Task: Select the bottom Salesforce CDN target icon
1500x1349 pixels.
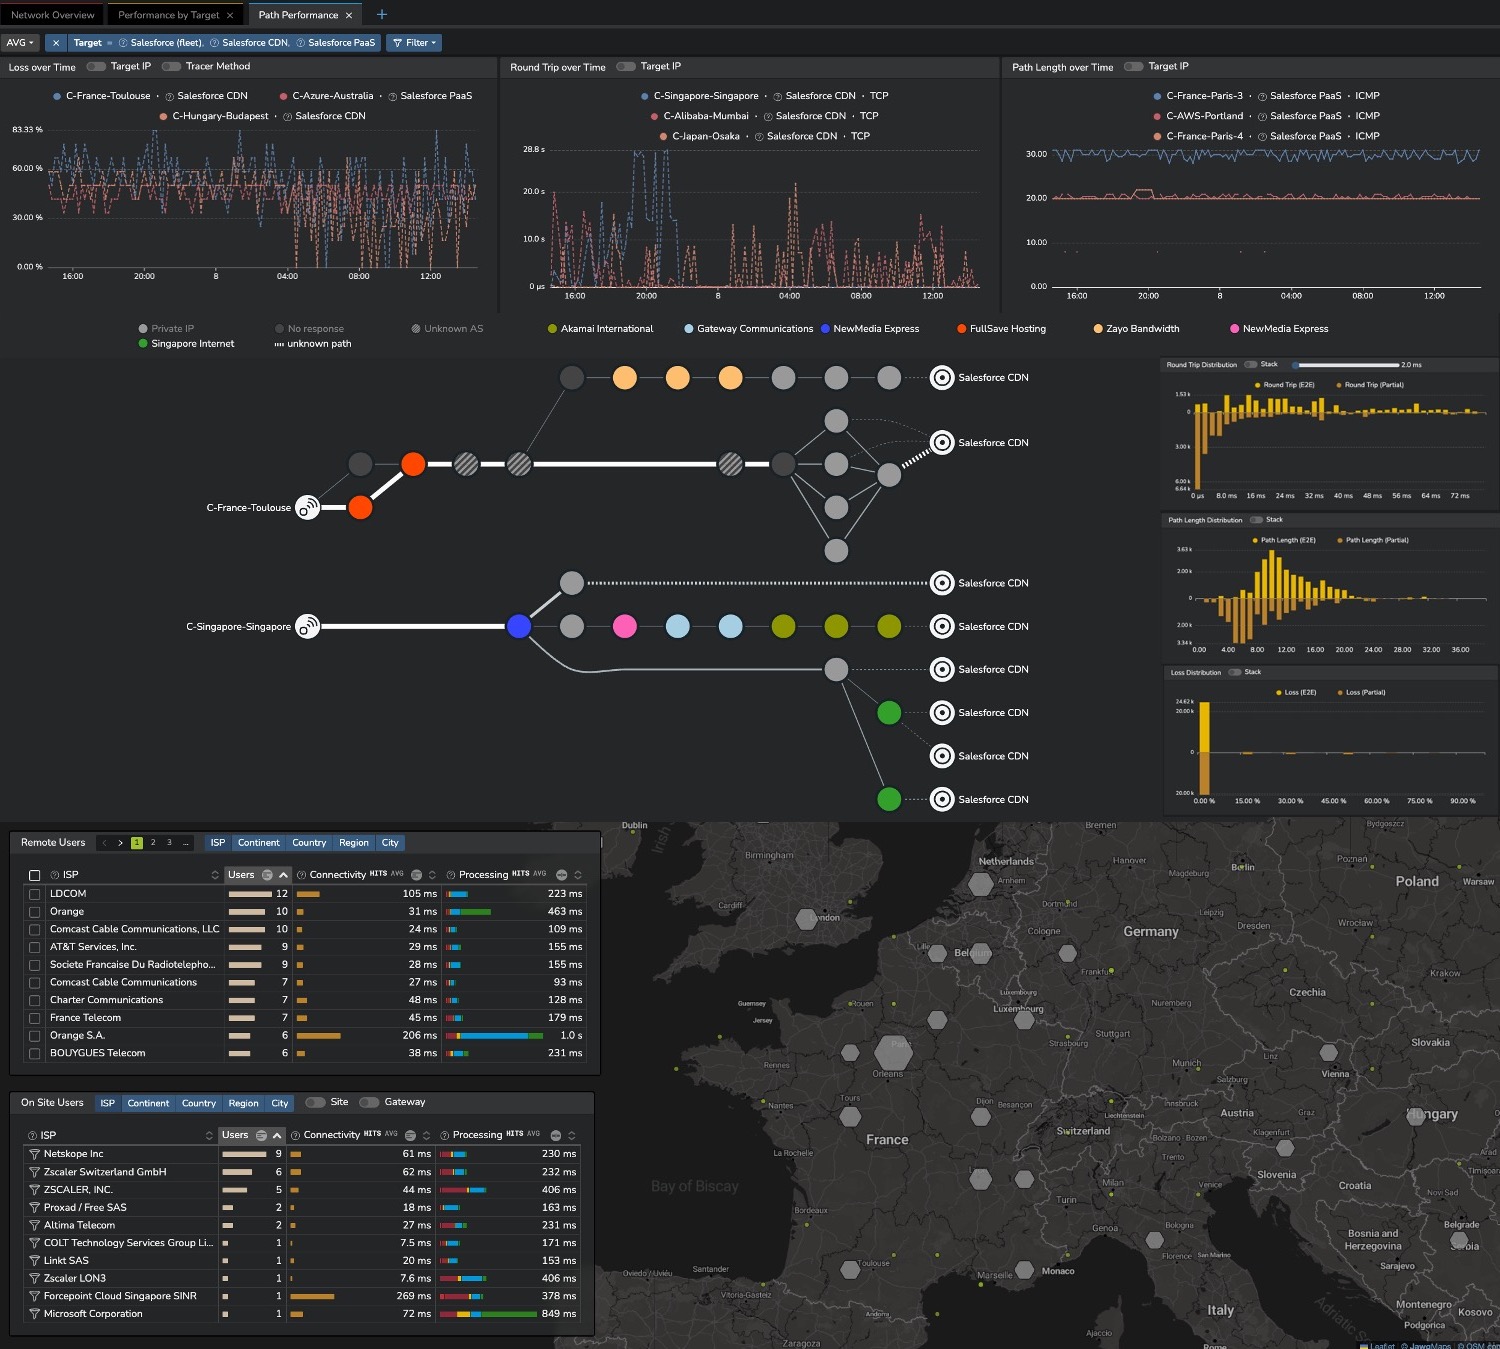Action: 942,799
